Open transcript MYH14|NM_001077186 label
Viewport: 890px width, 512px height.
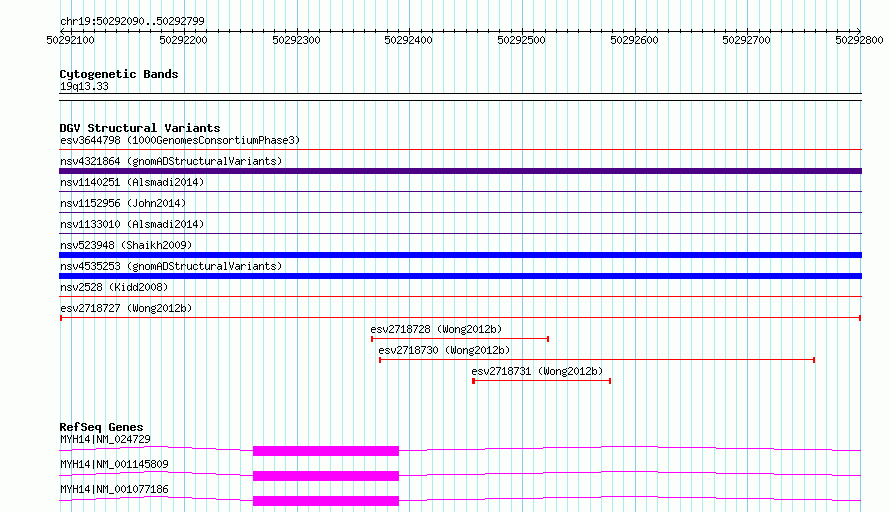click(x=114, y=489)
